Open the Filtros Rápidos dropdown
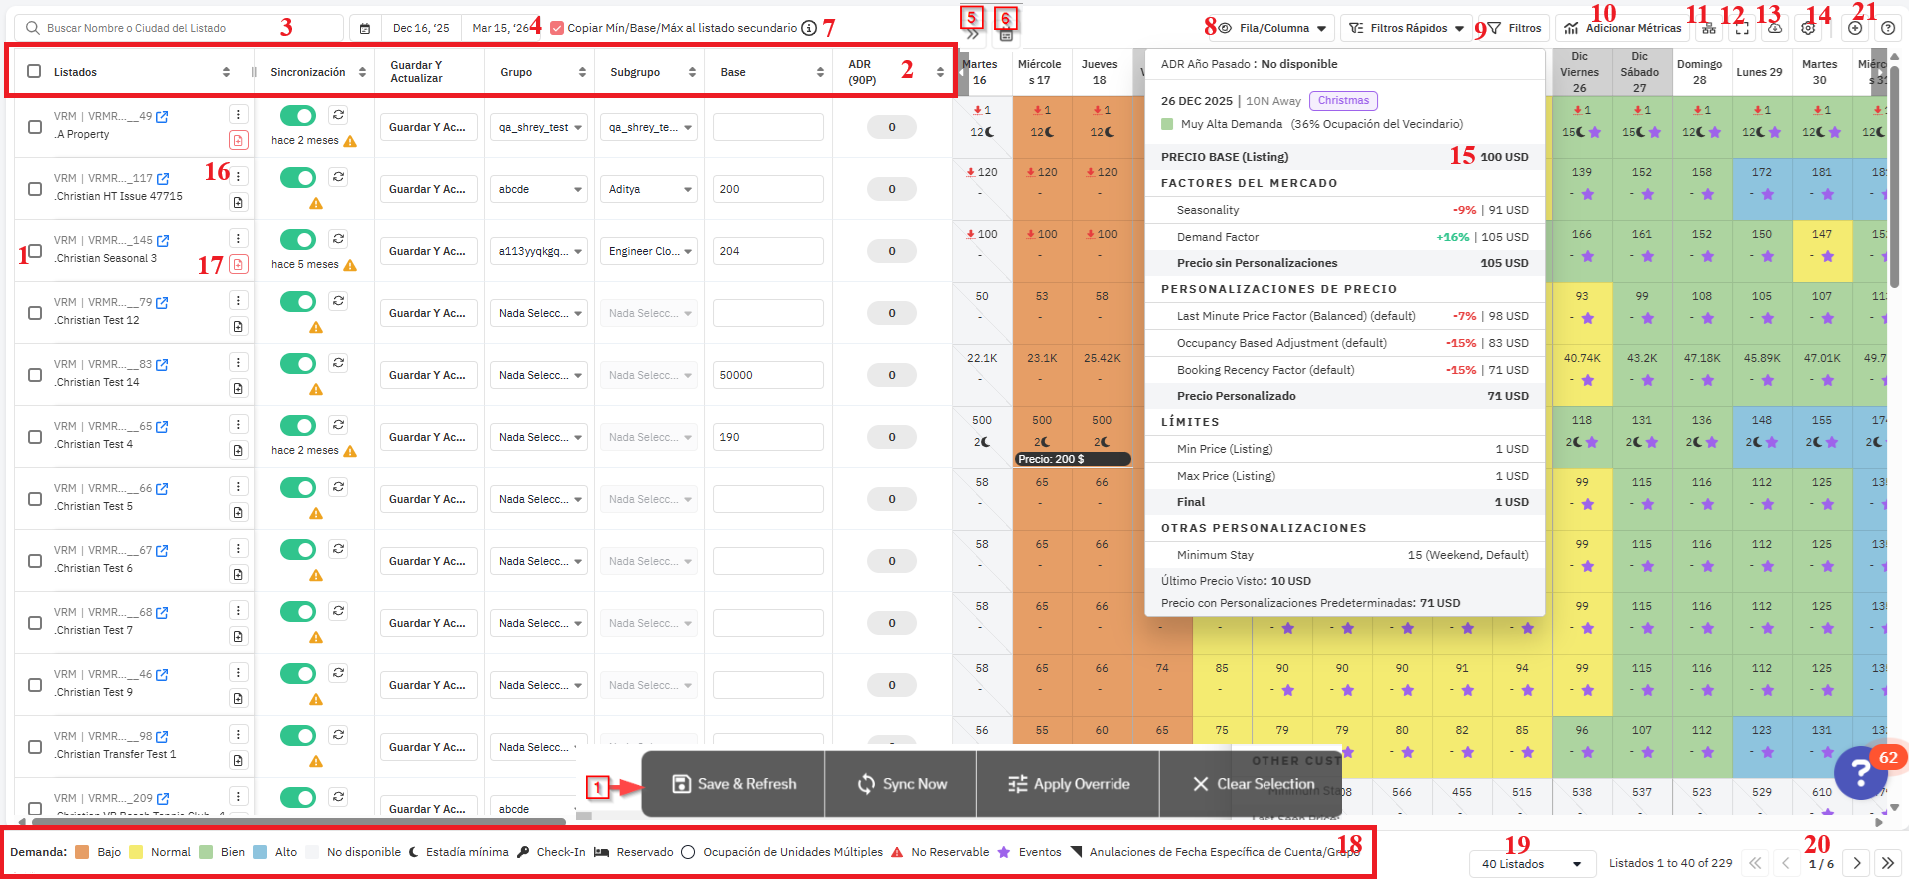Screen dimensions: 1909x889 coord(1407,28)
